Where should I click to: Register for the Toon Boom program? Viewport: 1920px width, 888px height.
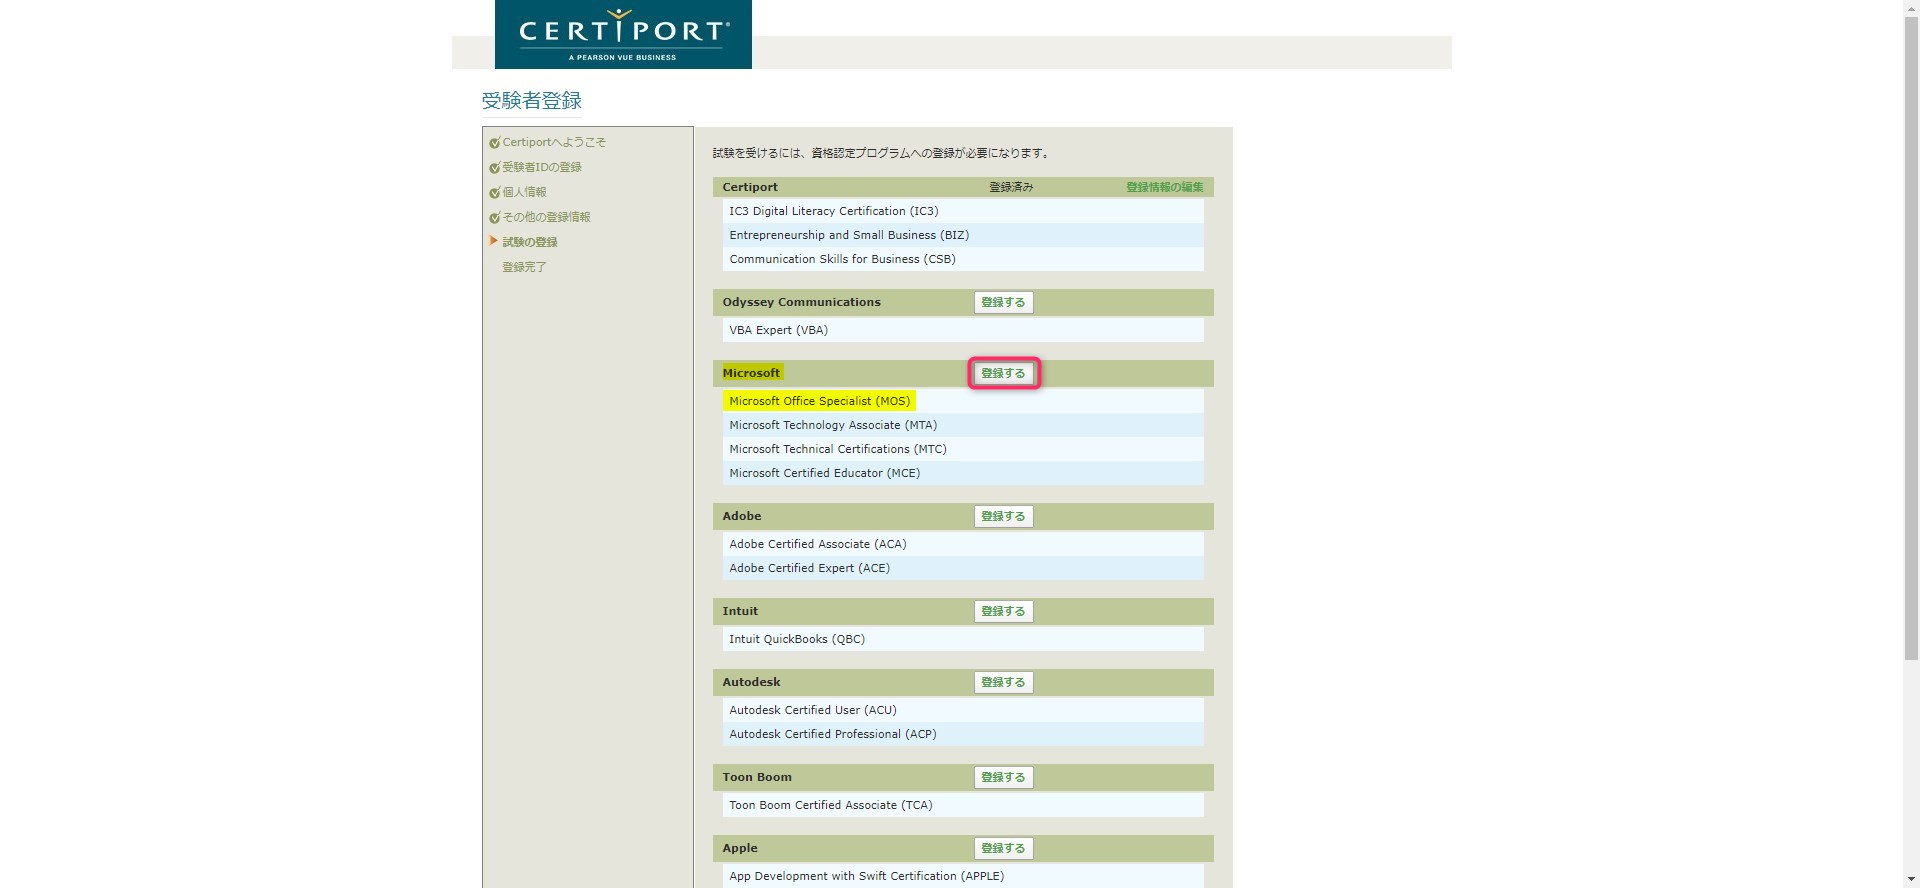point(1003,778)
